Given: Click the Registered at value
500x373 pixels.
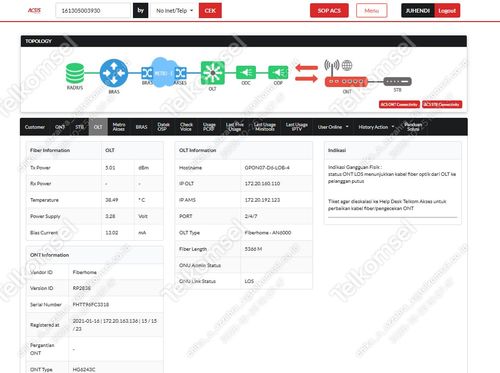Looking at the screenshot, I should [115, 325].
